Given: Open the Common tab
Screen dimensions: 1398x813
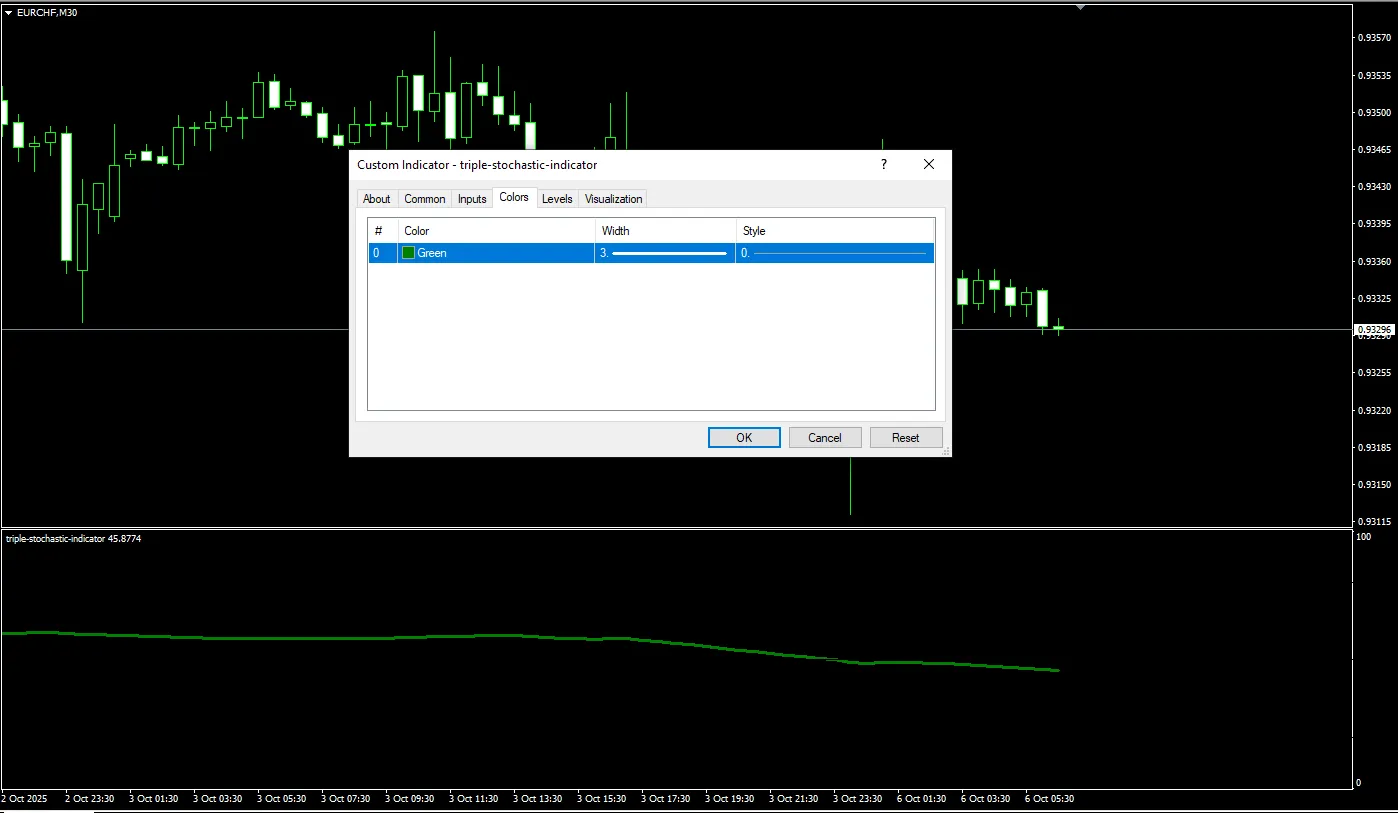Looking at the screenshot, I should [x=425, y=199].
